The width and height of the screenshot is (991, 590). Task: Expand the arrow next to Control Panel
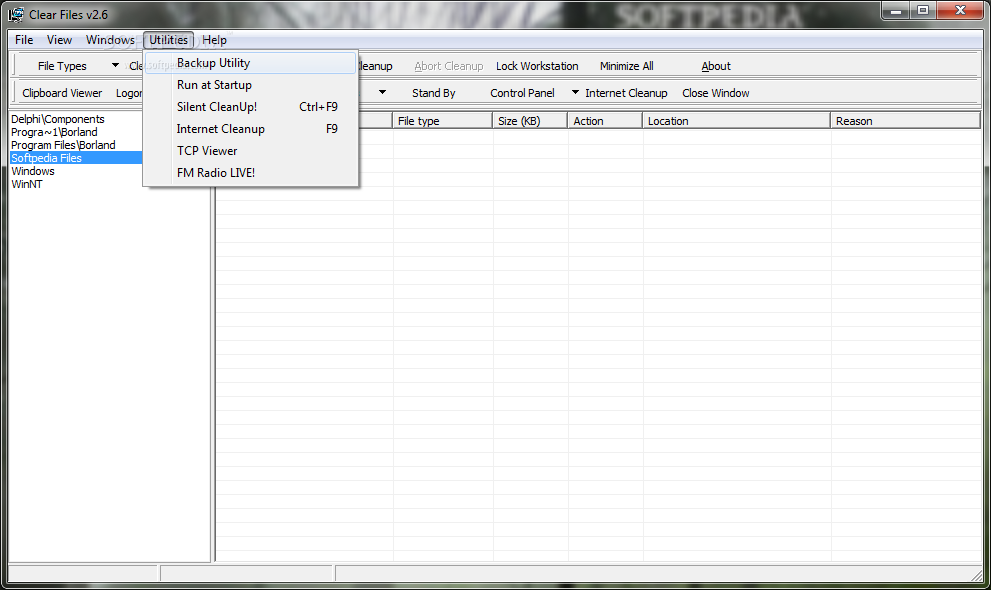[x=575, y=92]
